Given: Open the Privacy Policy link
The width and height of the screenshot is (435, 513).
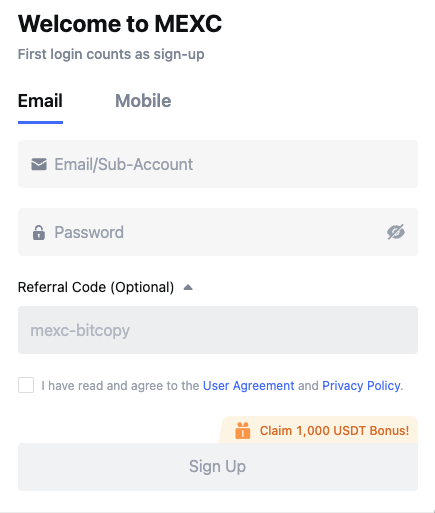Looking at the screenshot, I should 361,386.
